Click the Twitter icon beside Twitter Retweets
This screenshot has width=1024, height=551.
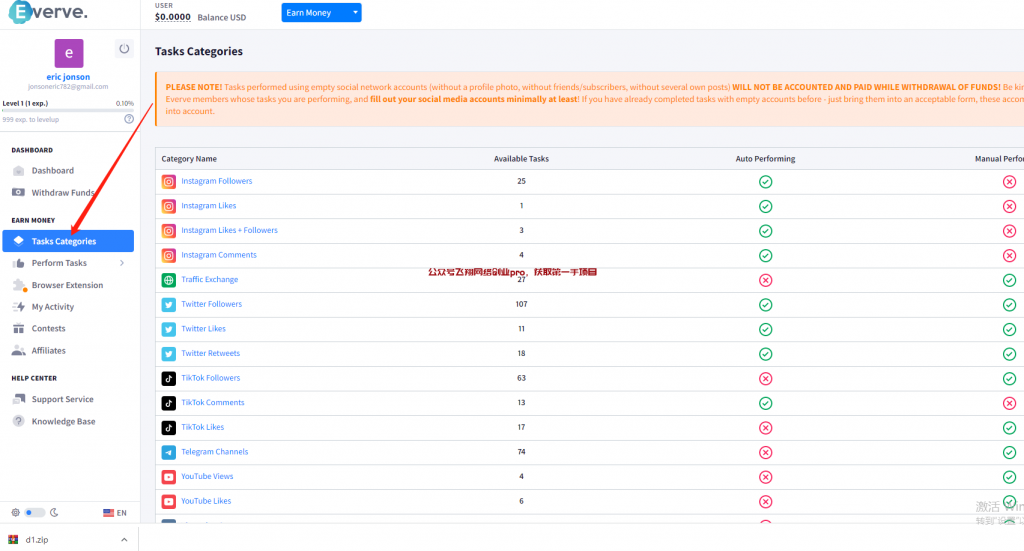169,353
